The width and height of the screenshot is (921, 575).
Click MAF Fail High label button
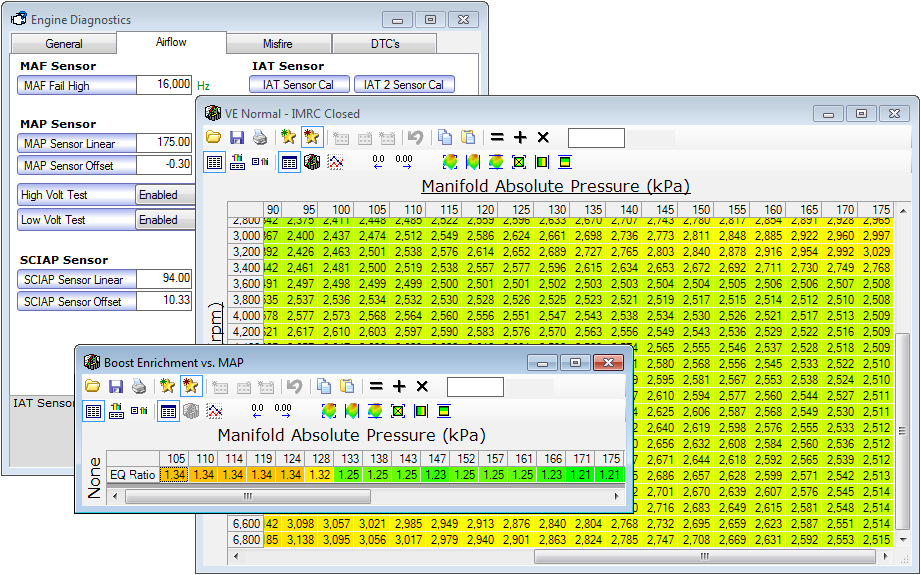pyautogui.click(x=77, y=86)
